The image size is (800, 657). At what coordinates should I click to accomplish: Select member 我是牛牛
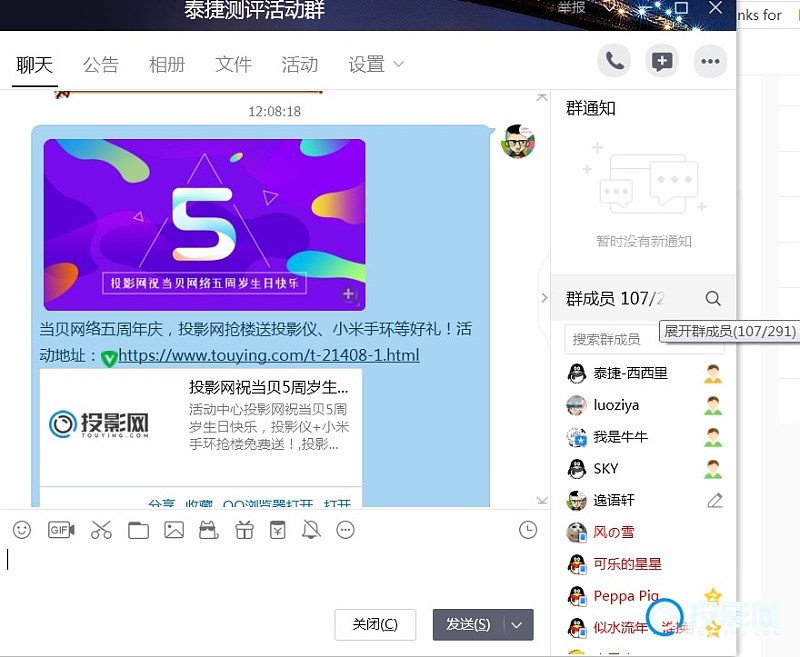(620, 437)
